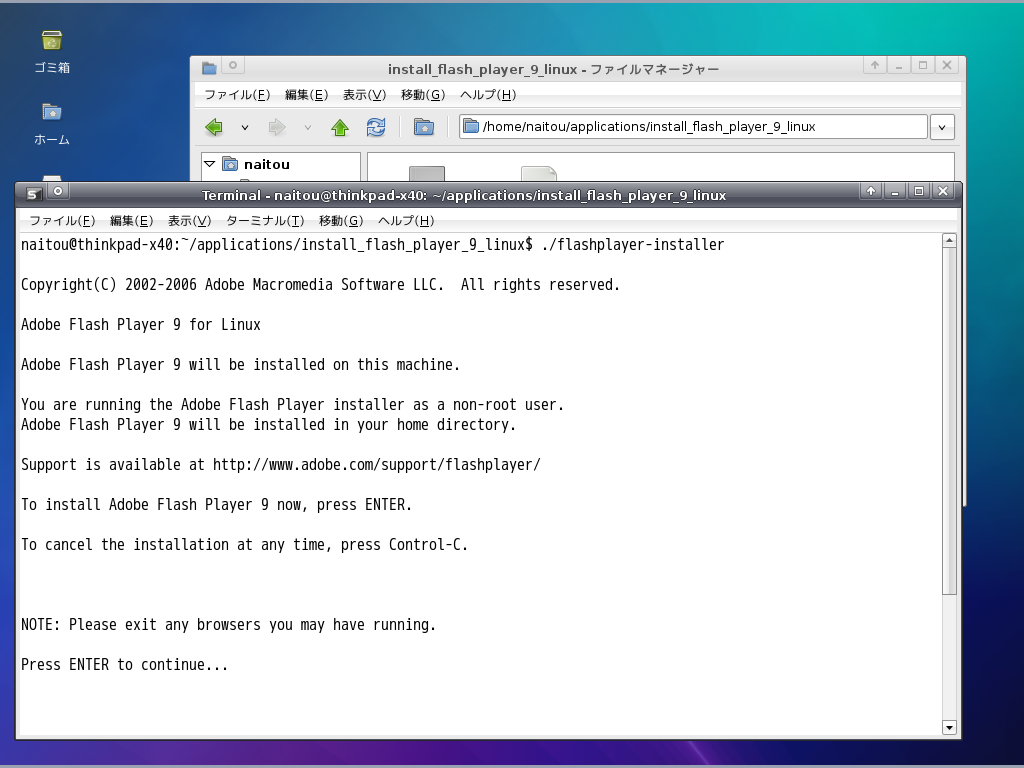Collapse the naitou tree node in file manager

point(210,164)
